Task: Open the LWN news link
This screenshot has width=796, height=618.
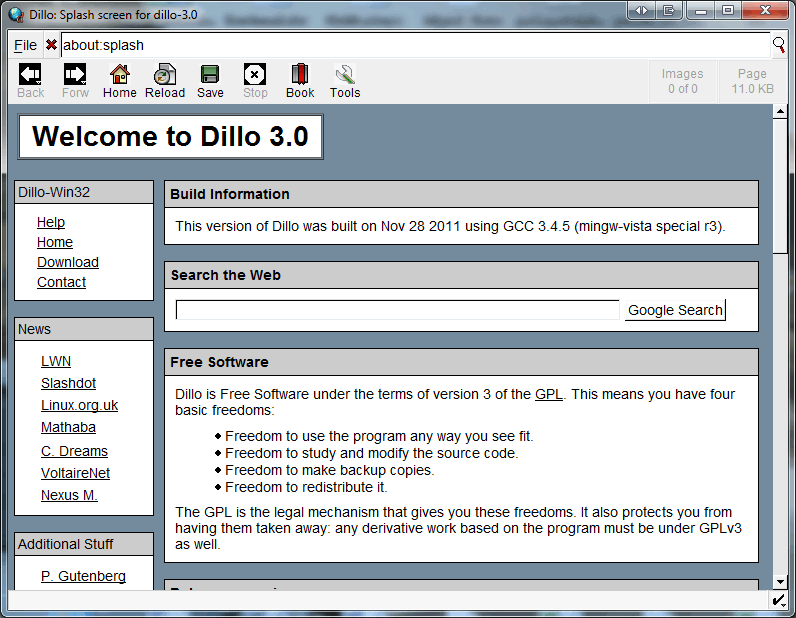Action: pyautogui.click(x=56, y=361)
